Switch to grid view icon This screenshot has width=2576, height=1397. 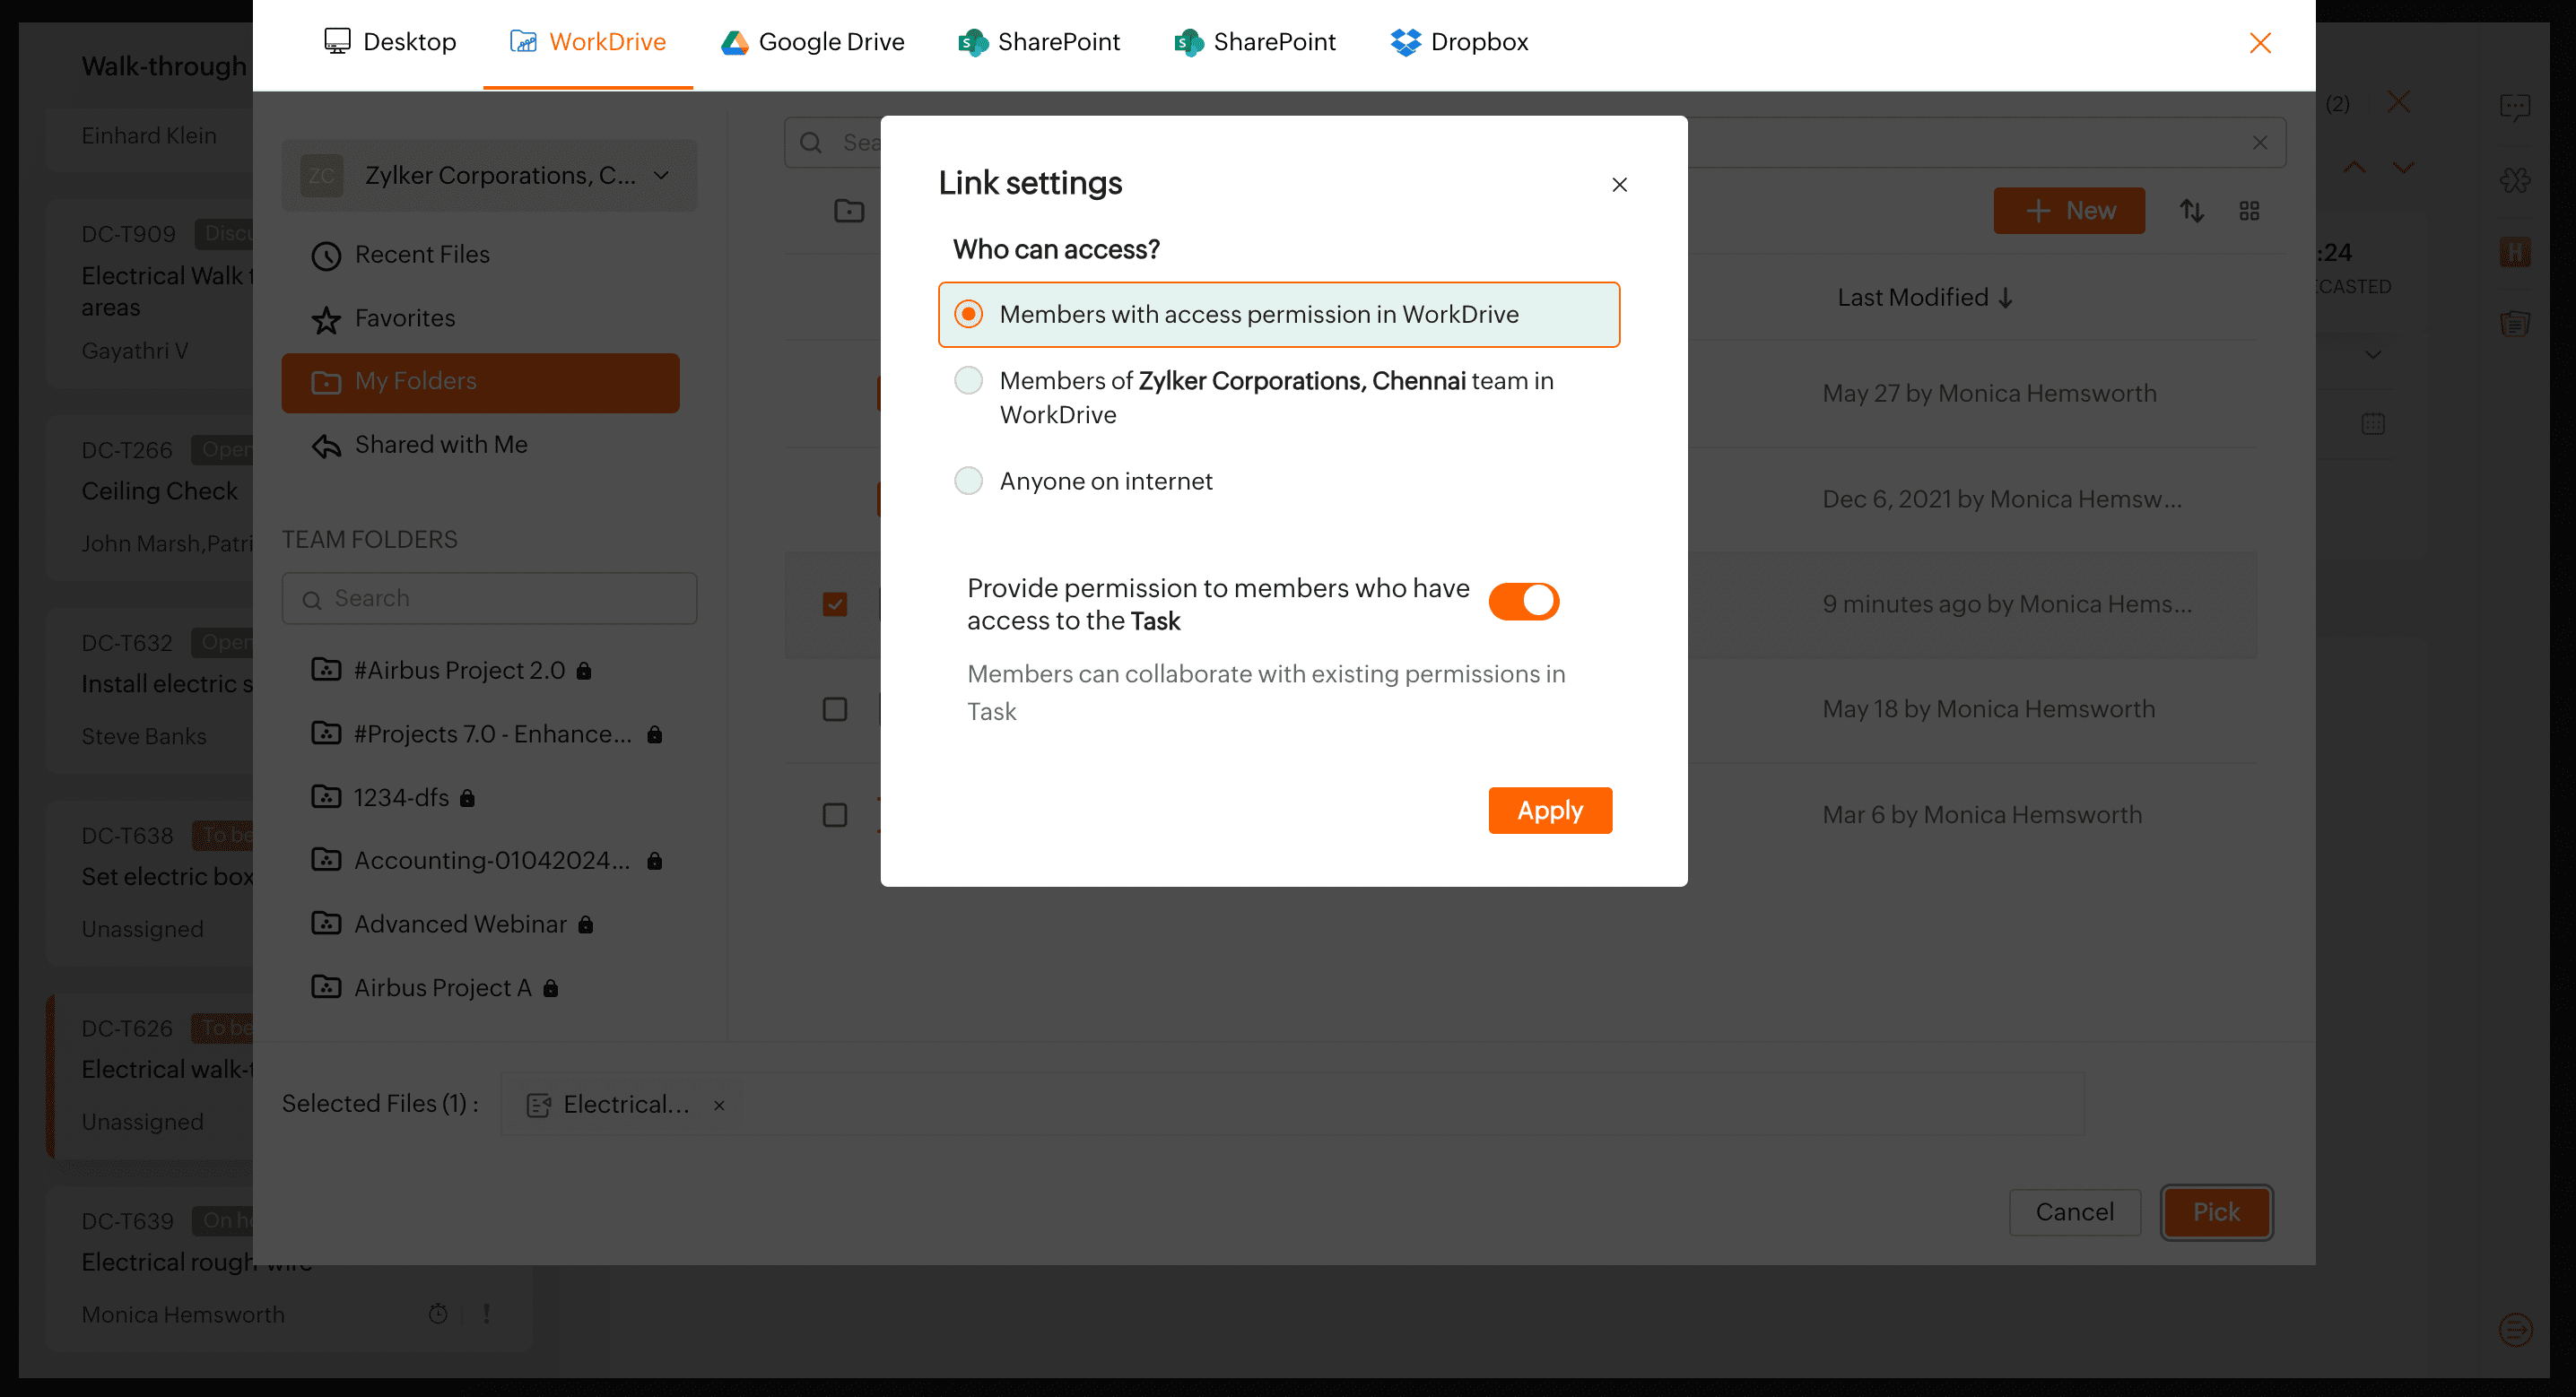pyautogui.click(x=2249, y=211)
